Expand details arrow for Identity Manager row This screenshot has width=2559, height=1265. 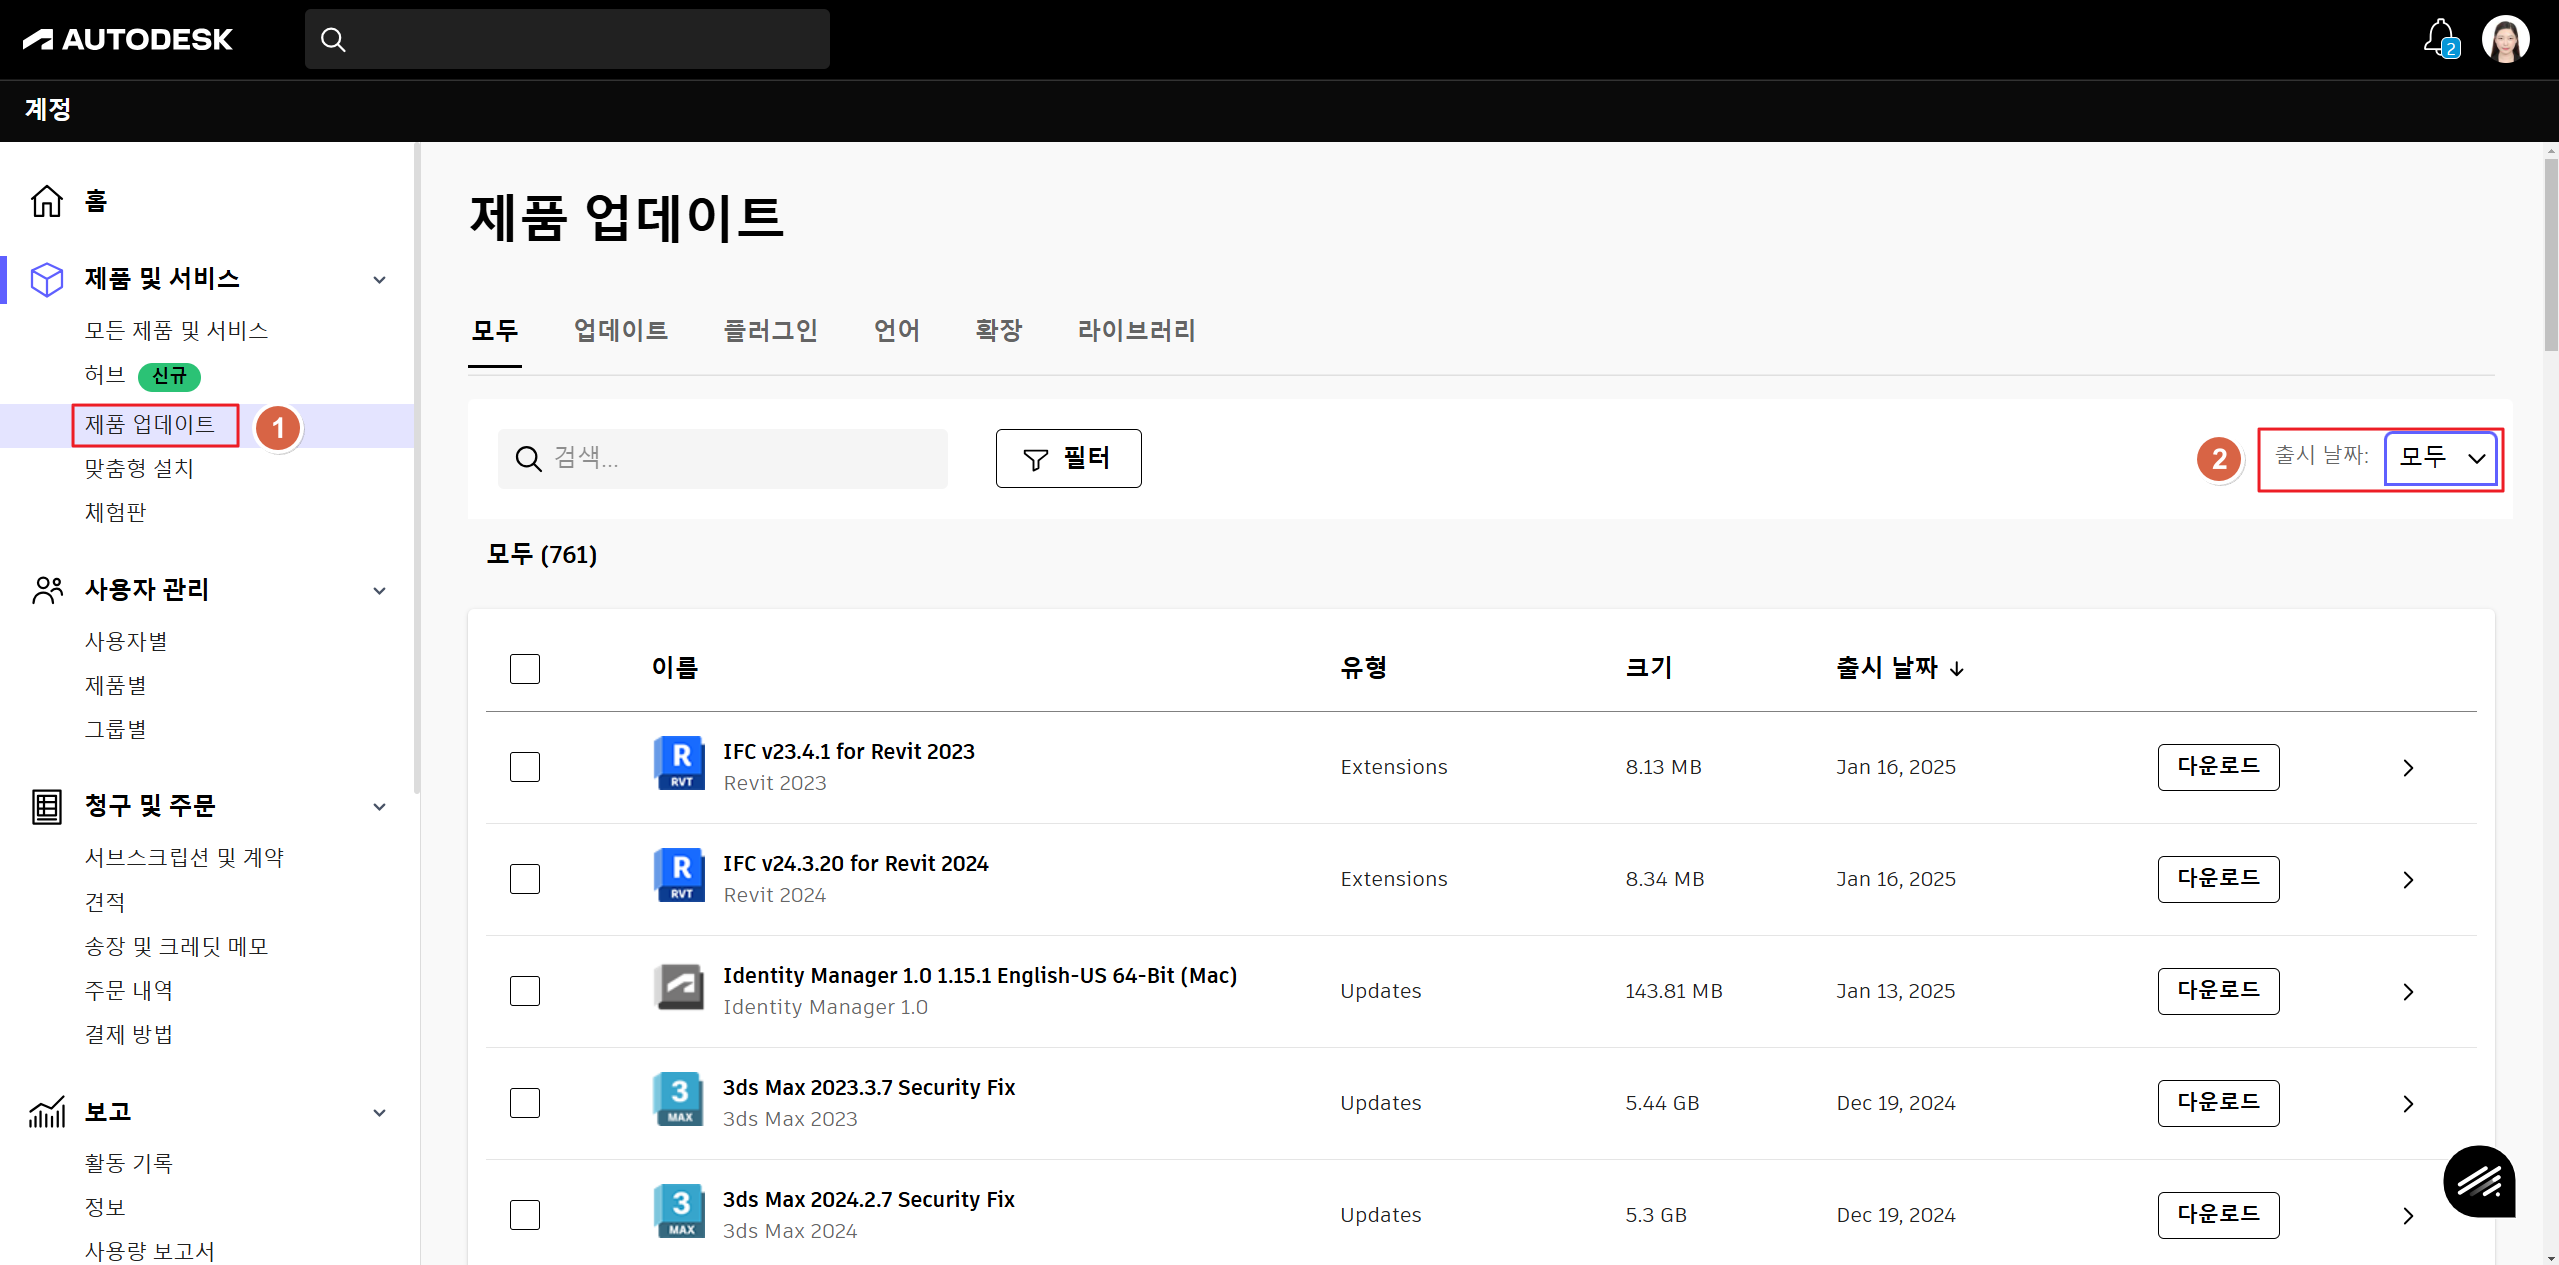pyautogui.click(x=2408, y=992)
